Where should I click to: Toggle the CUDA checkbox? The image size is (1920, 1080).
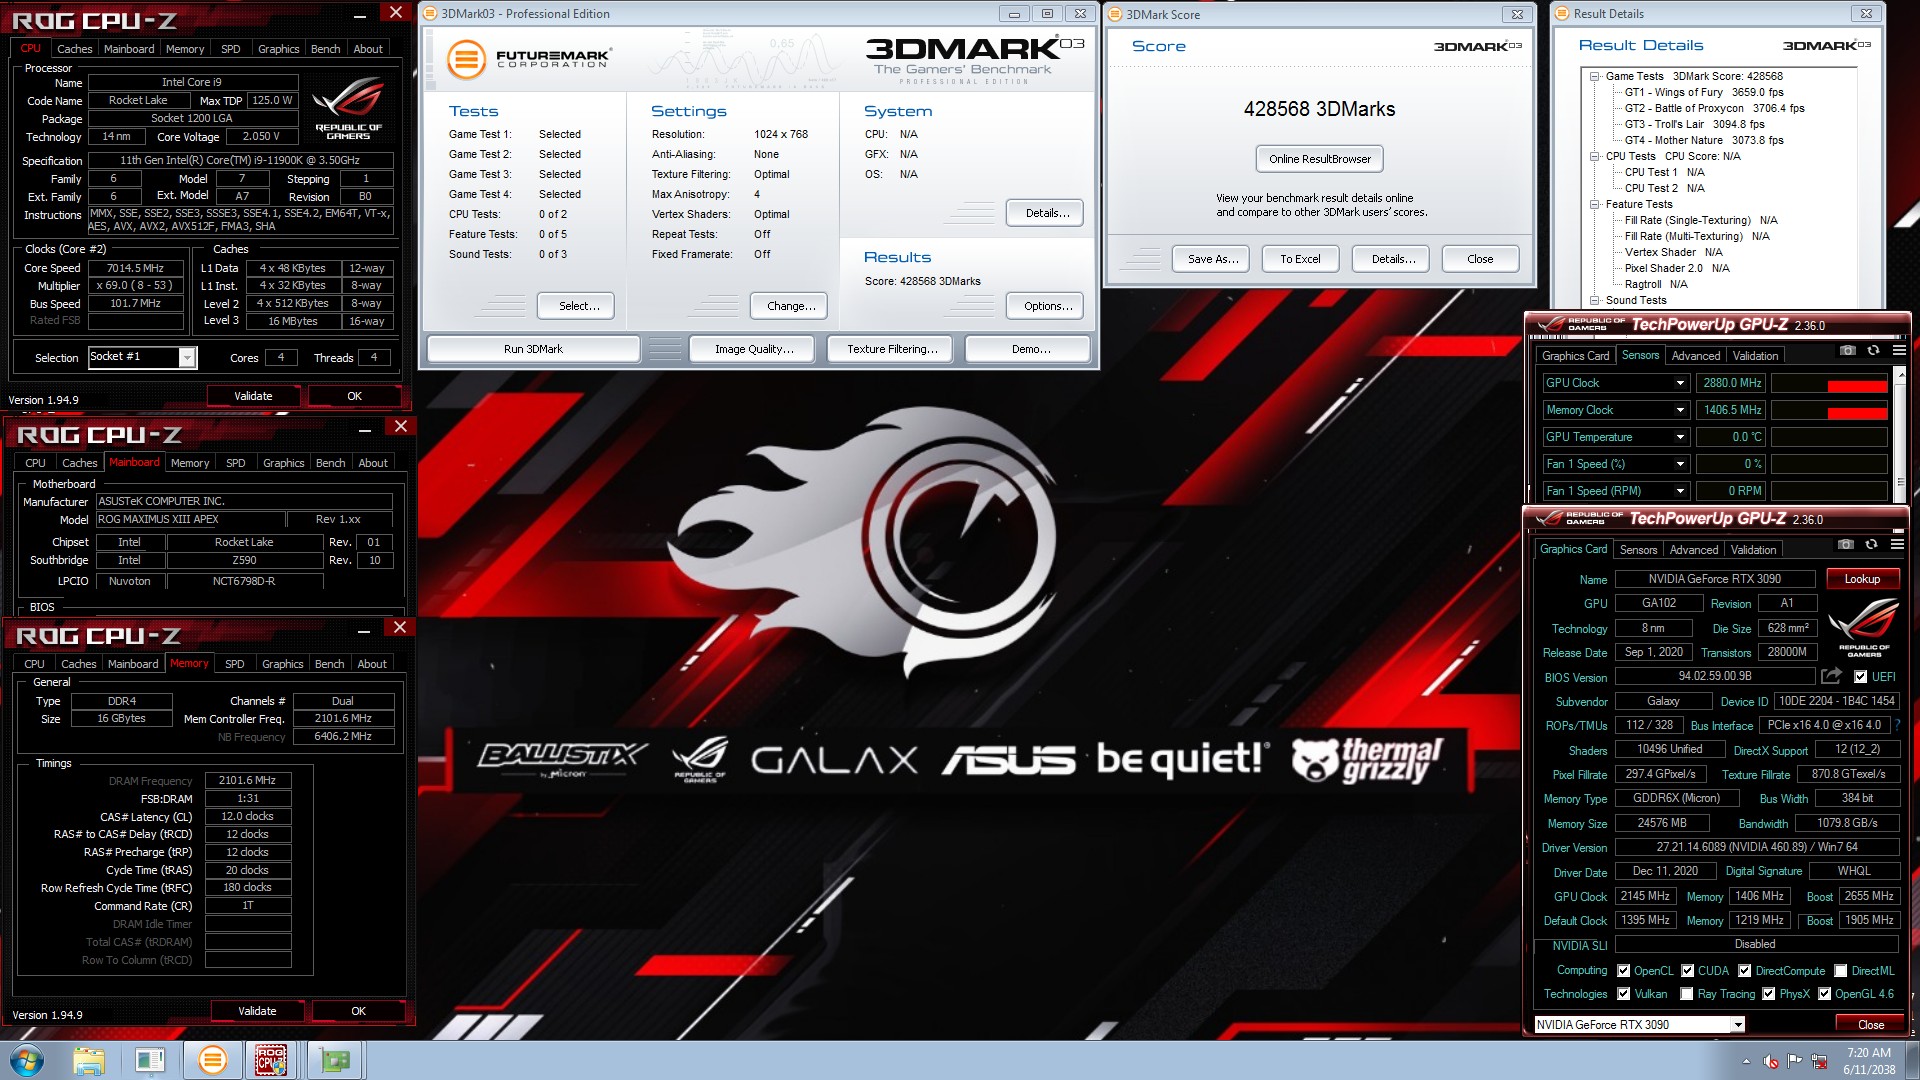coord(1687,971)
